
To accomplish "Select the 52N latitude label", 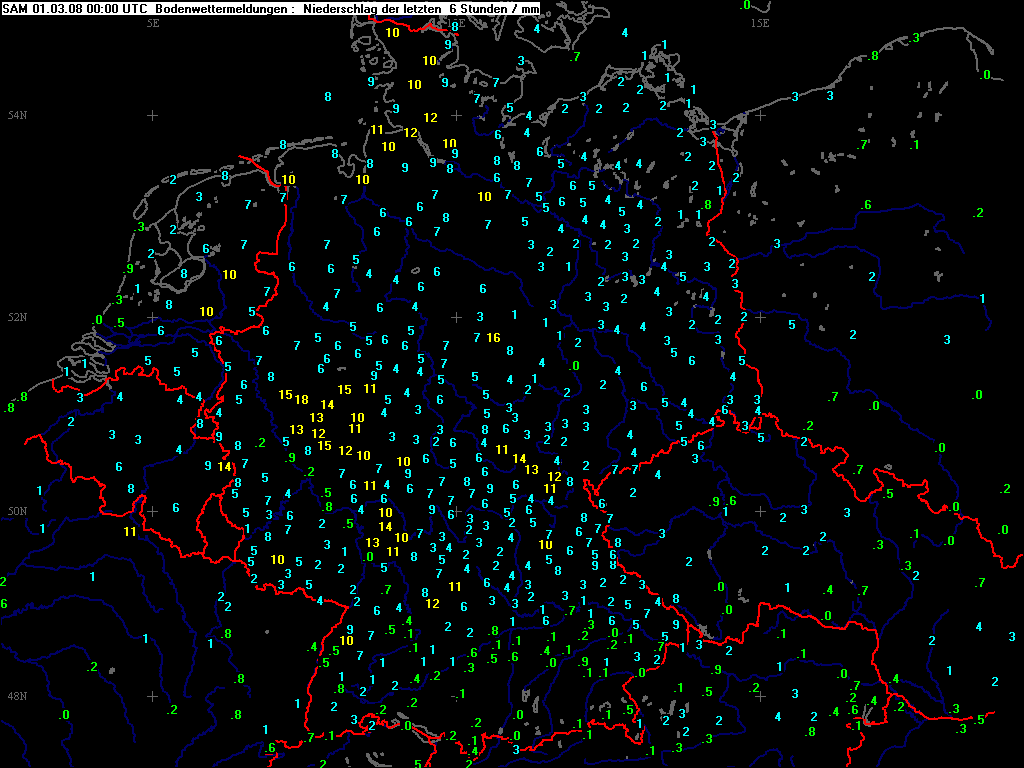I will click(15, 317).
